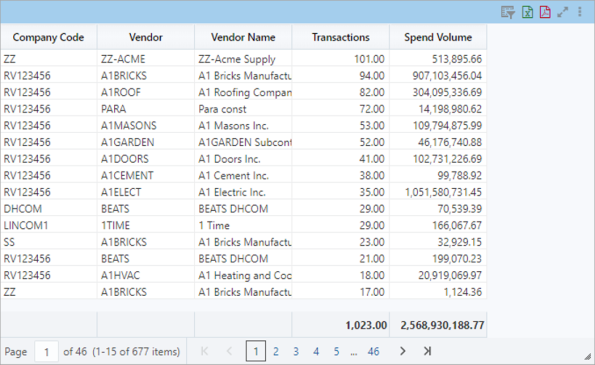
Task: Select the A1 Doors Inc. cell
Action: tap(243, 159)
